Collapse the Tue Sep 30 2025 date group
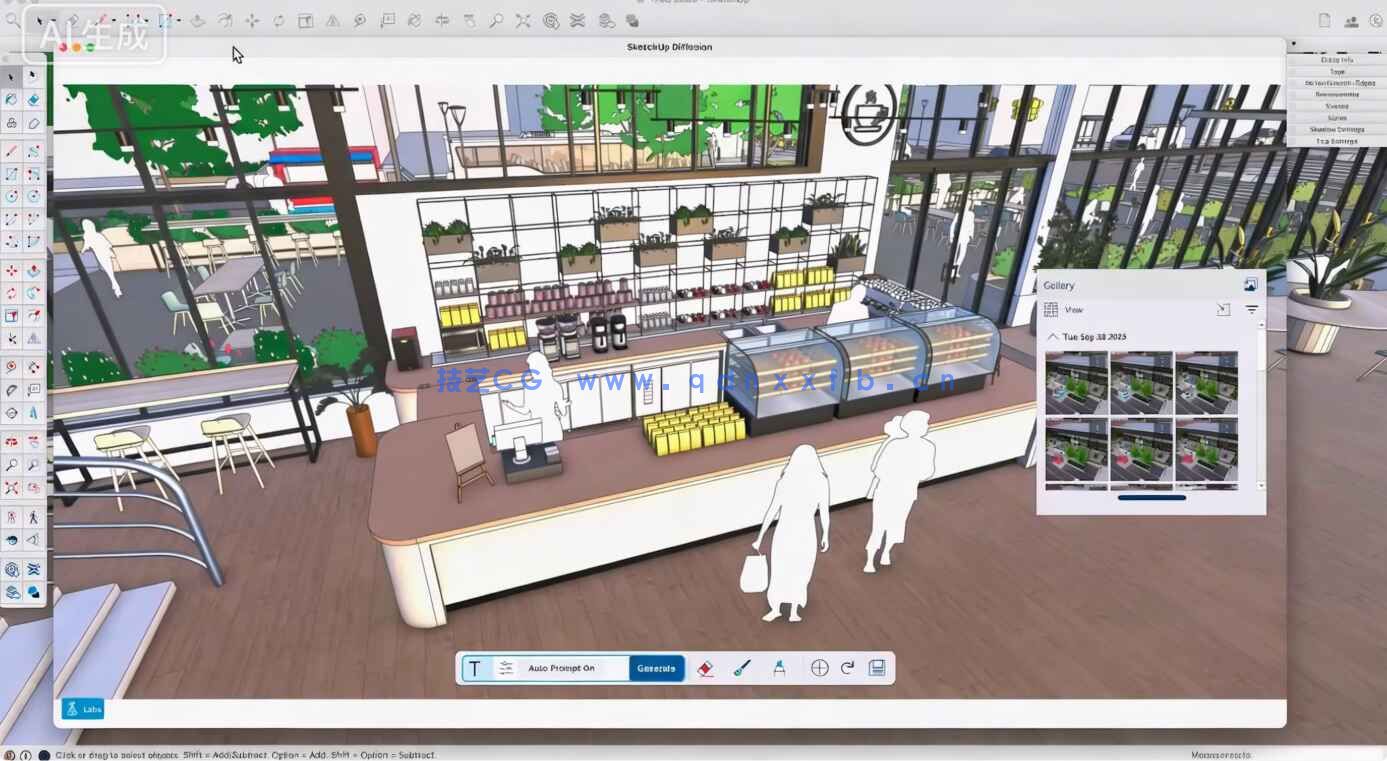 pyautogui.click(x=1052, y=336)
